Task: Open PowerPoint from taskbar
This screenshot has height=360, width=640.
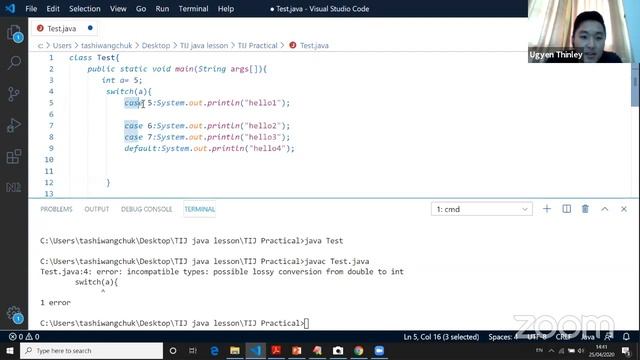Action: (297, 351)
